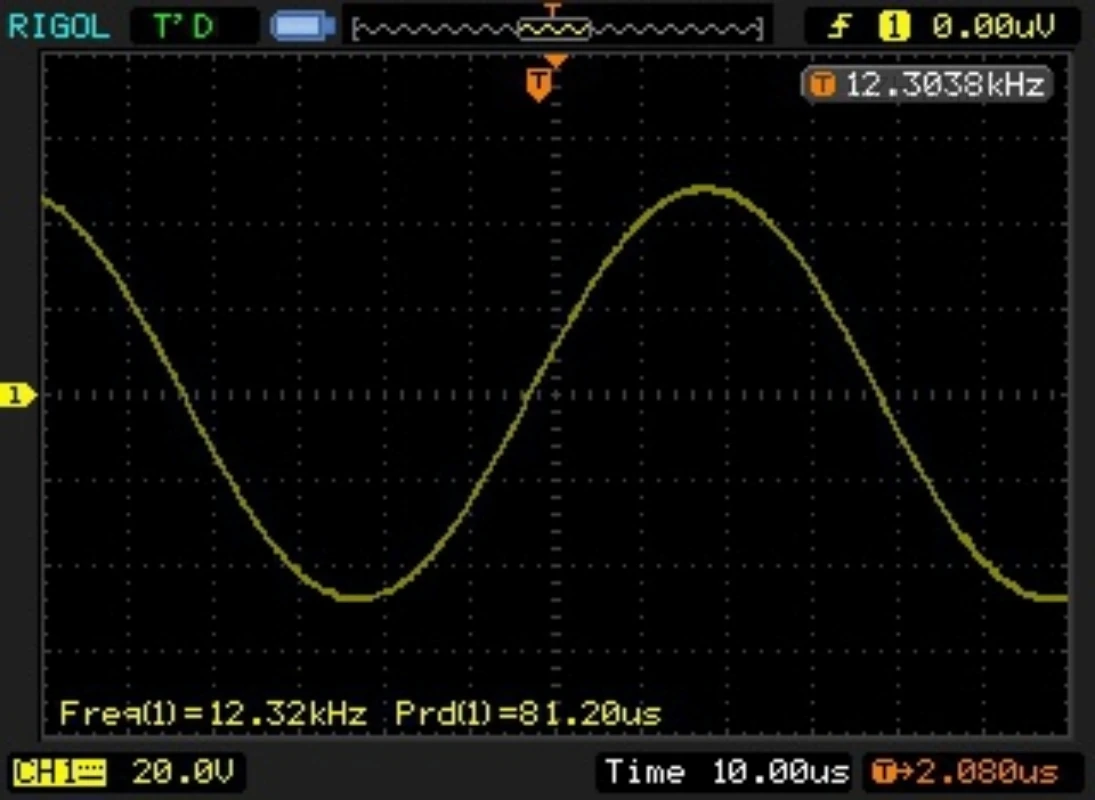Viewport: 1095px width, 800px height.
Task: Click the RIGOL logo text
Action: coord(59,27)
